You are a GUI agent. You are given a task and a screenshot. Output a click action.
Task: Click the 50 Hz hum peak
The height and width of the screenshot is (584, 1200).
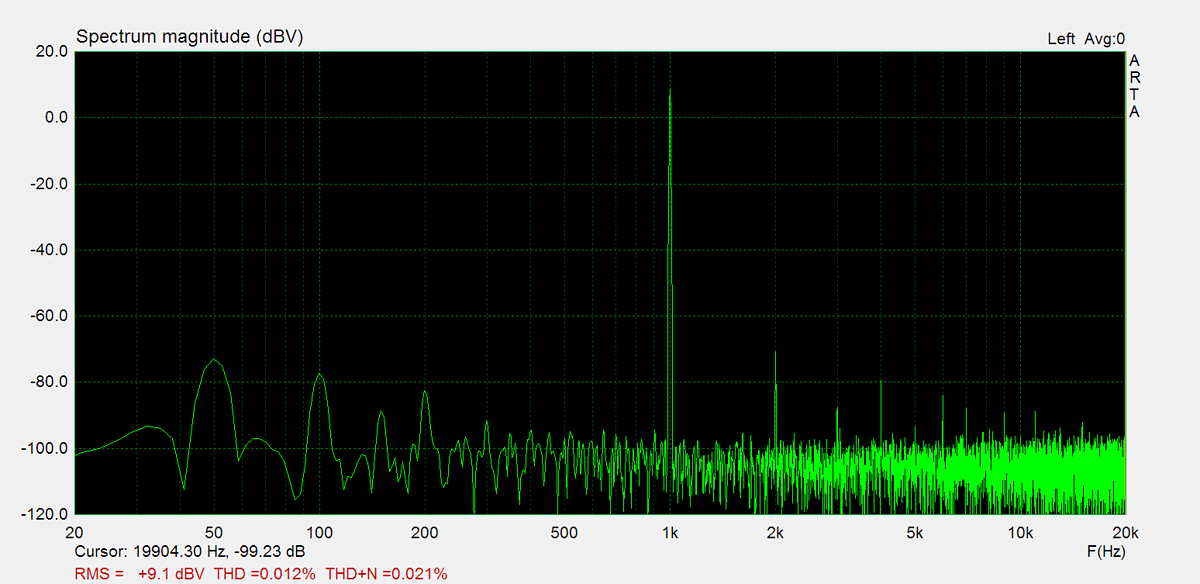click(x=214, y=361)
